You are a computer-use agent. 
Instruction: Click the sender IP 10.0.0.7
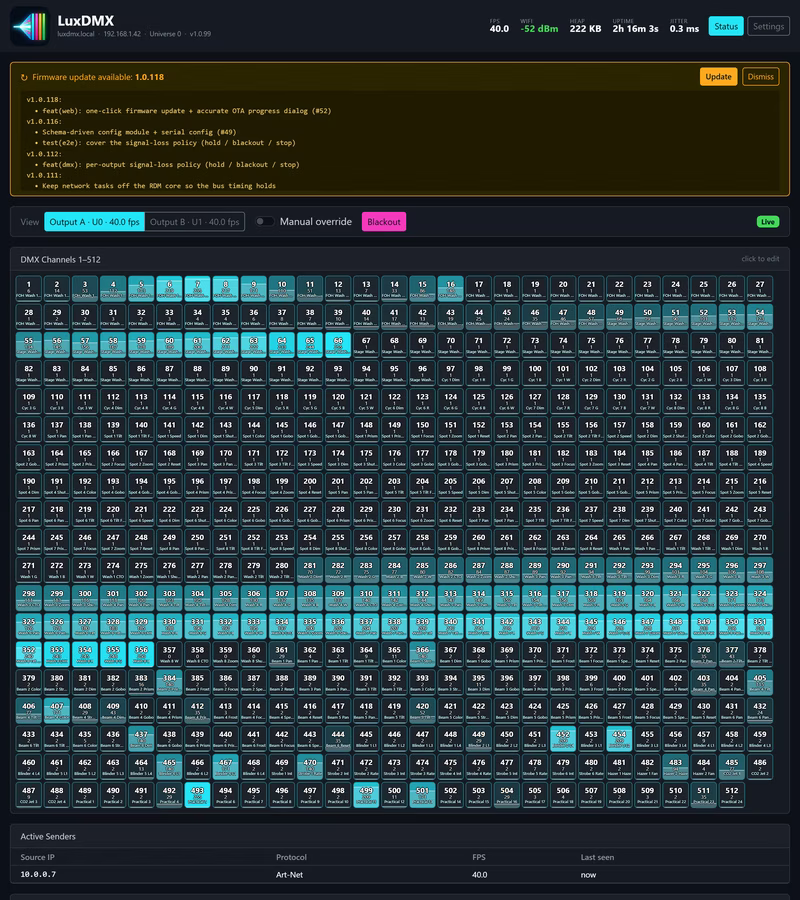(38, 875)
